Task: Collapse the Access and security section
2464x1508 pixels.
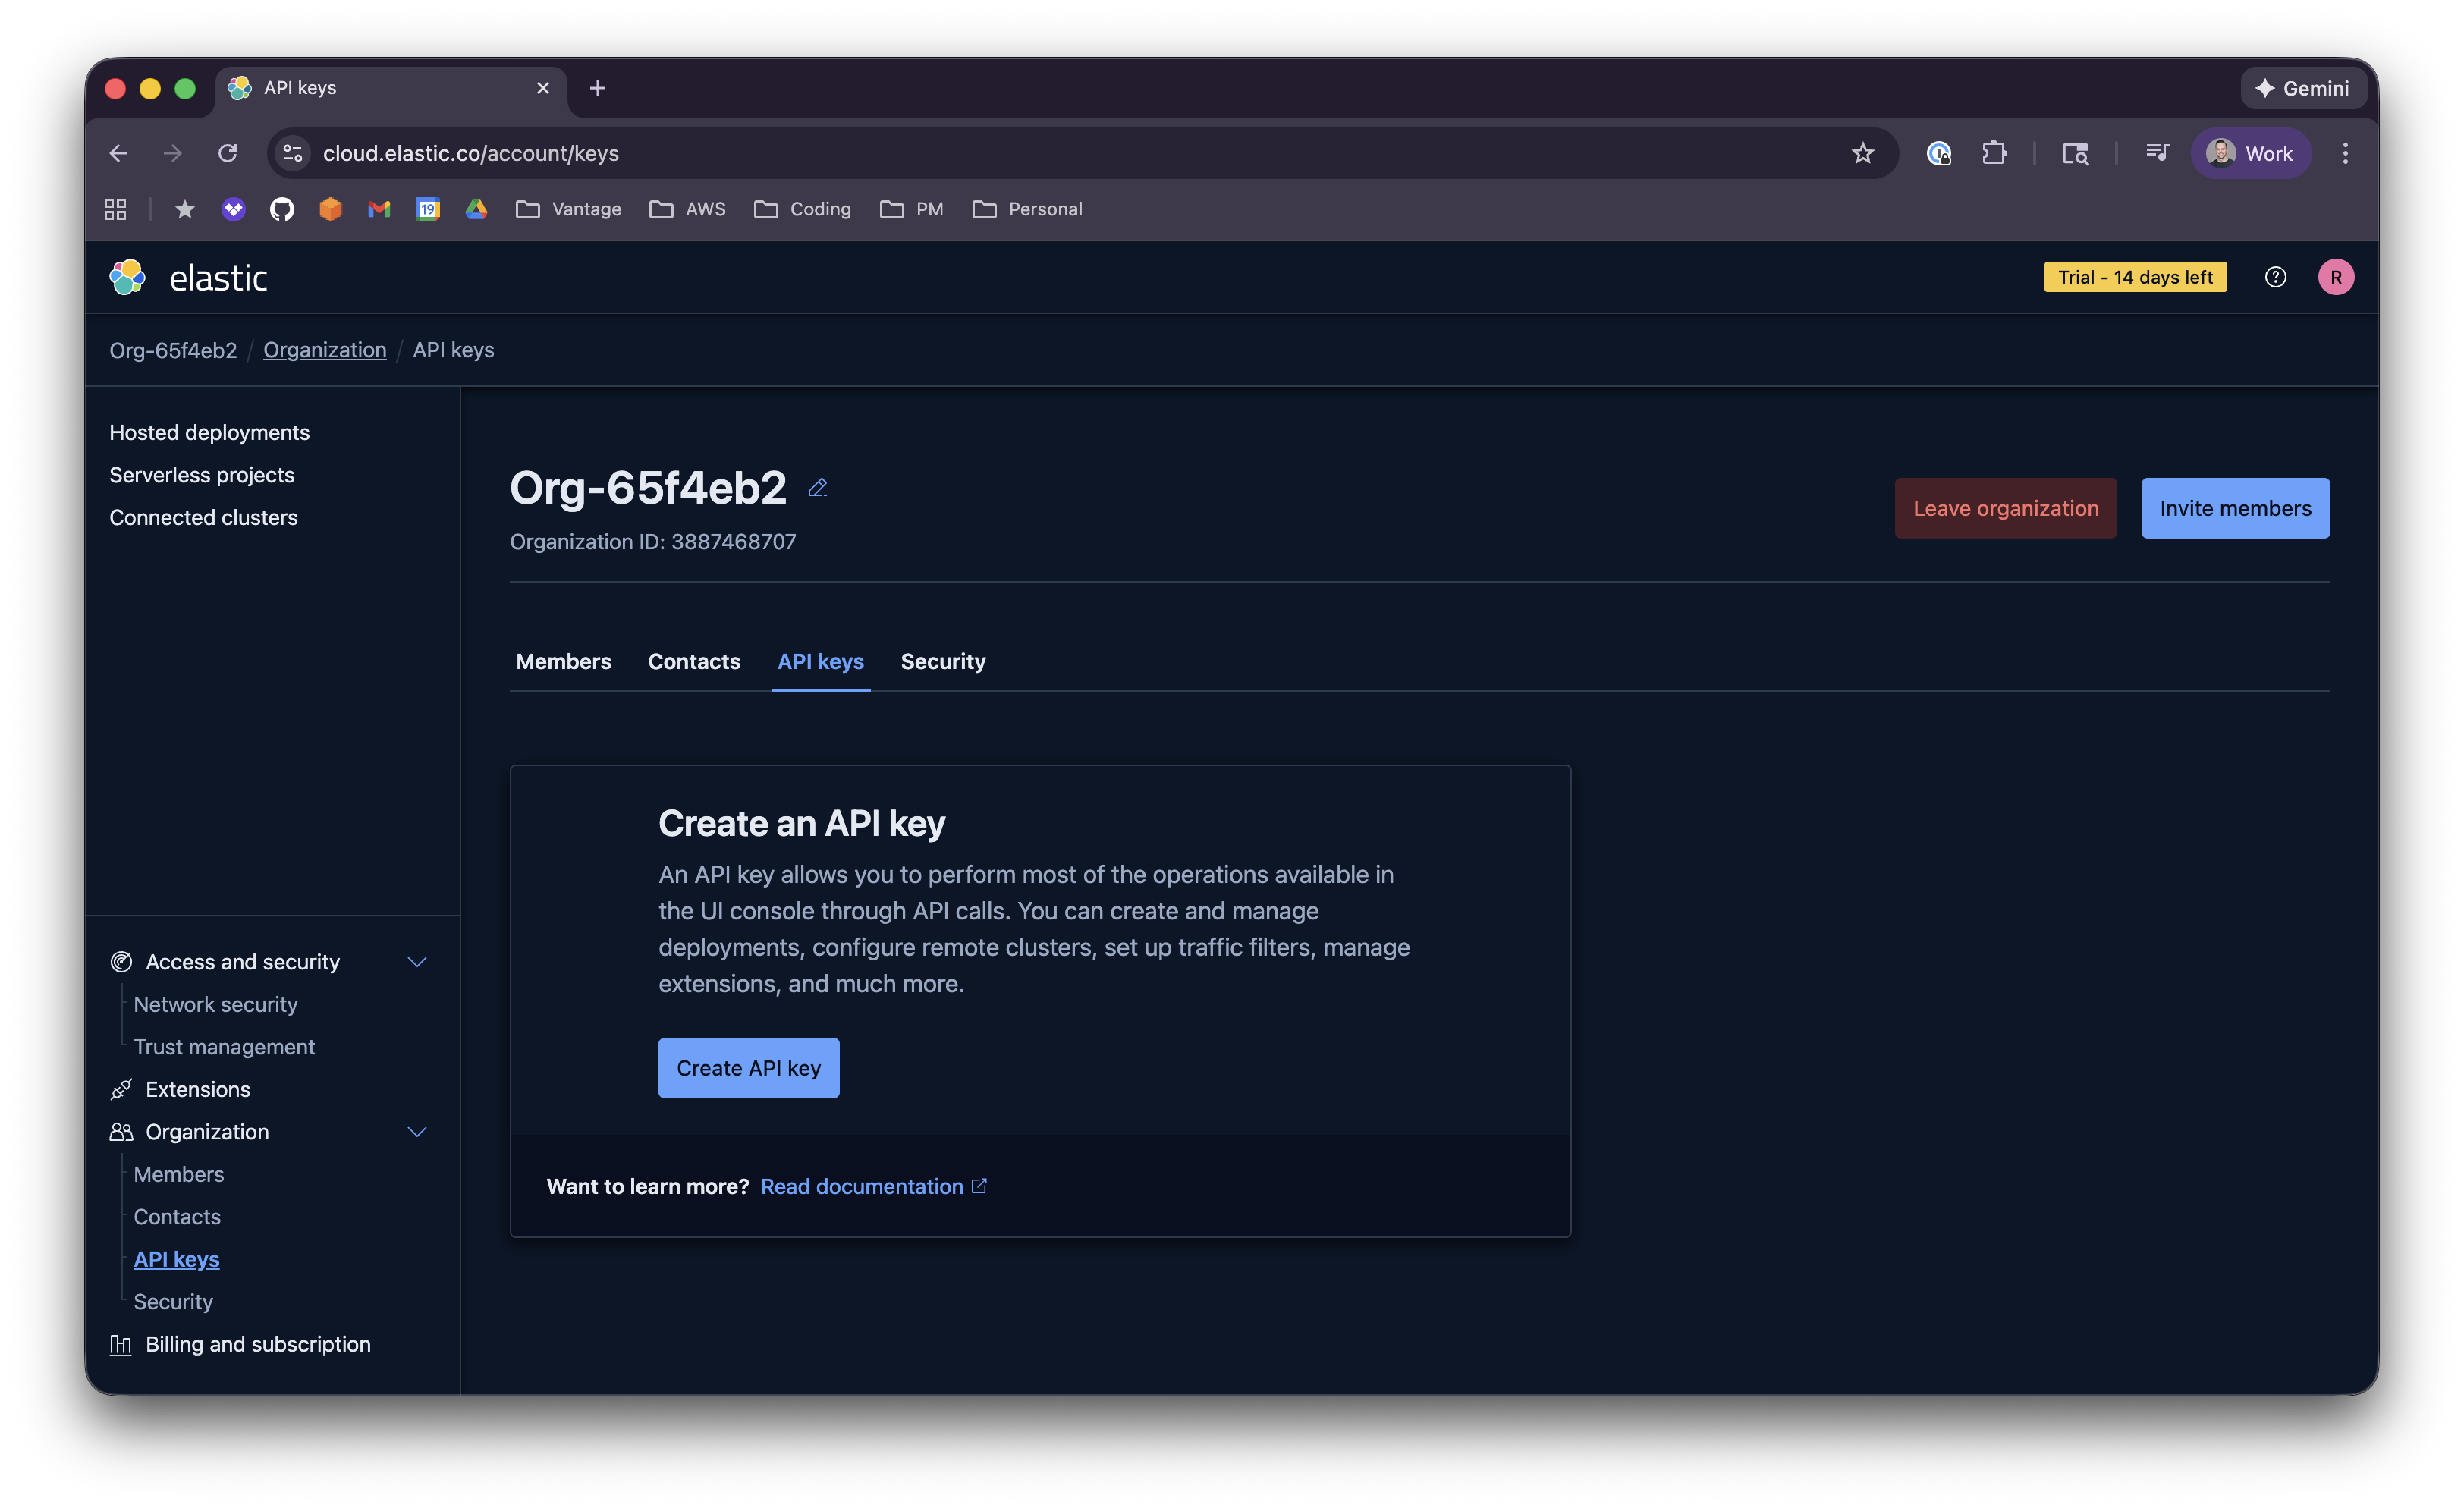Action: (x=417, y=961)
